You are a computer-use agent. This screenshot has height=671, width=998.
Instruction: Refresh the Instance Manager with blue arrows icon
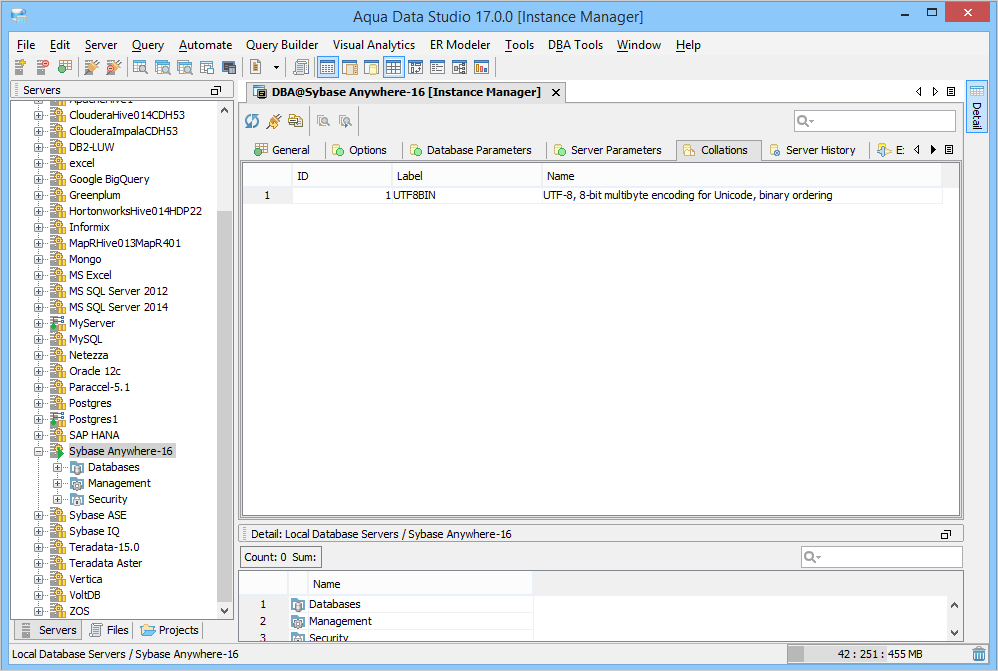click(x=252, y=121)
